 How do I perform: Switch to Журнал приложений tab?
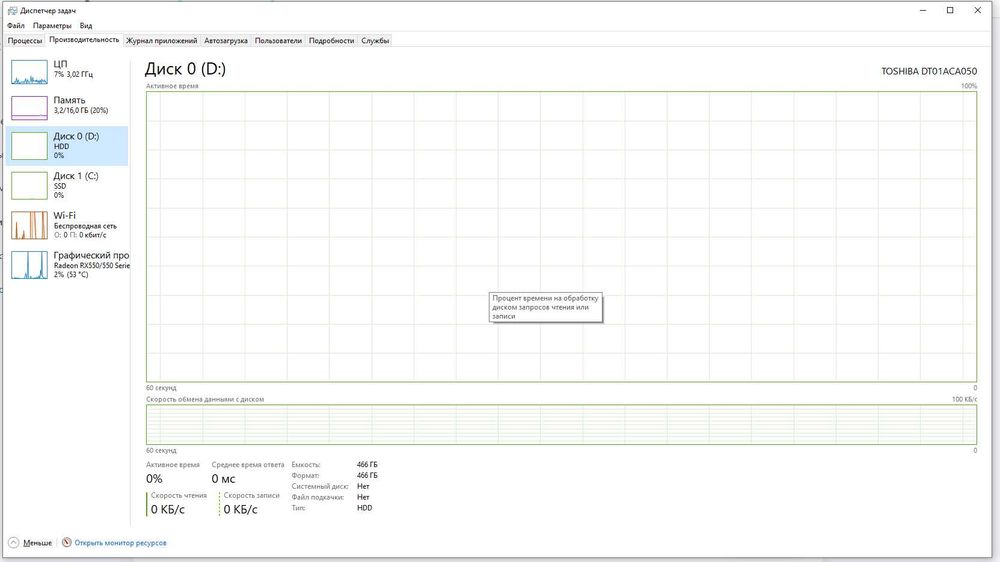[x=161, y=41]
